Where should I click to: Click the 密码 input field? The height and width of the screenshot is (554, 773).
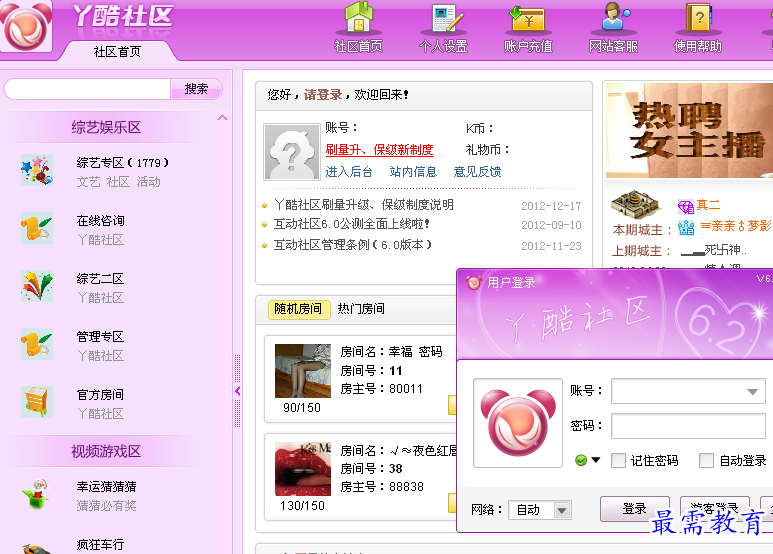pyautogui.click(x=688, y=426)
